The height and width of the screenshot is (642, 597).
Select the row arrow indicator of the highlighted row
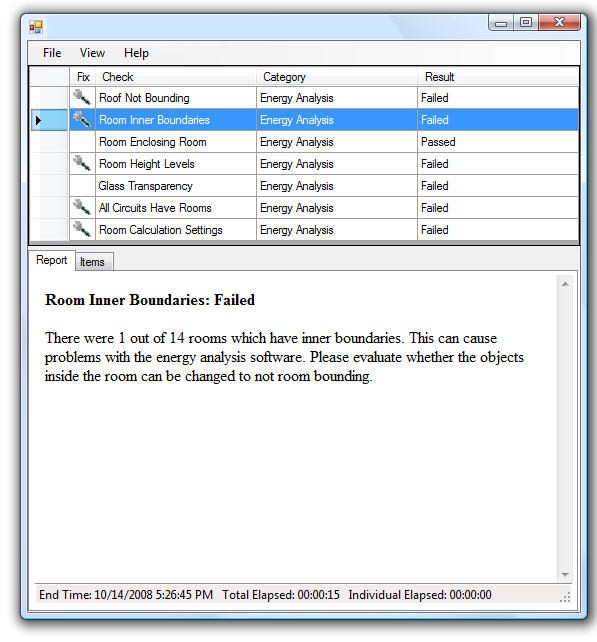(x=38, y=120)
